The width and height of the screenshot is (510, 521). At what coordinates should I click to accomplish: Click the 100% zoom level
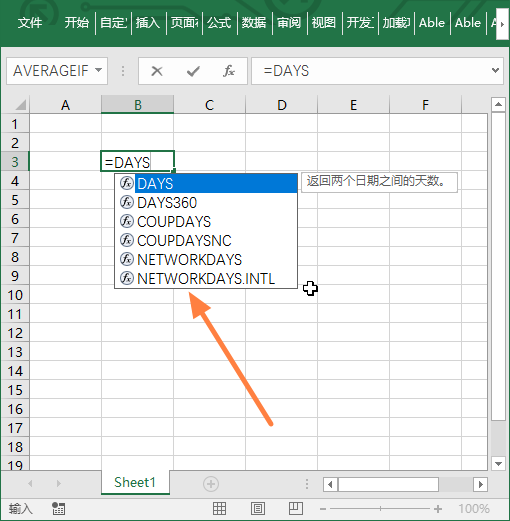pos(474,509)
